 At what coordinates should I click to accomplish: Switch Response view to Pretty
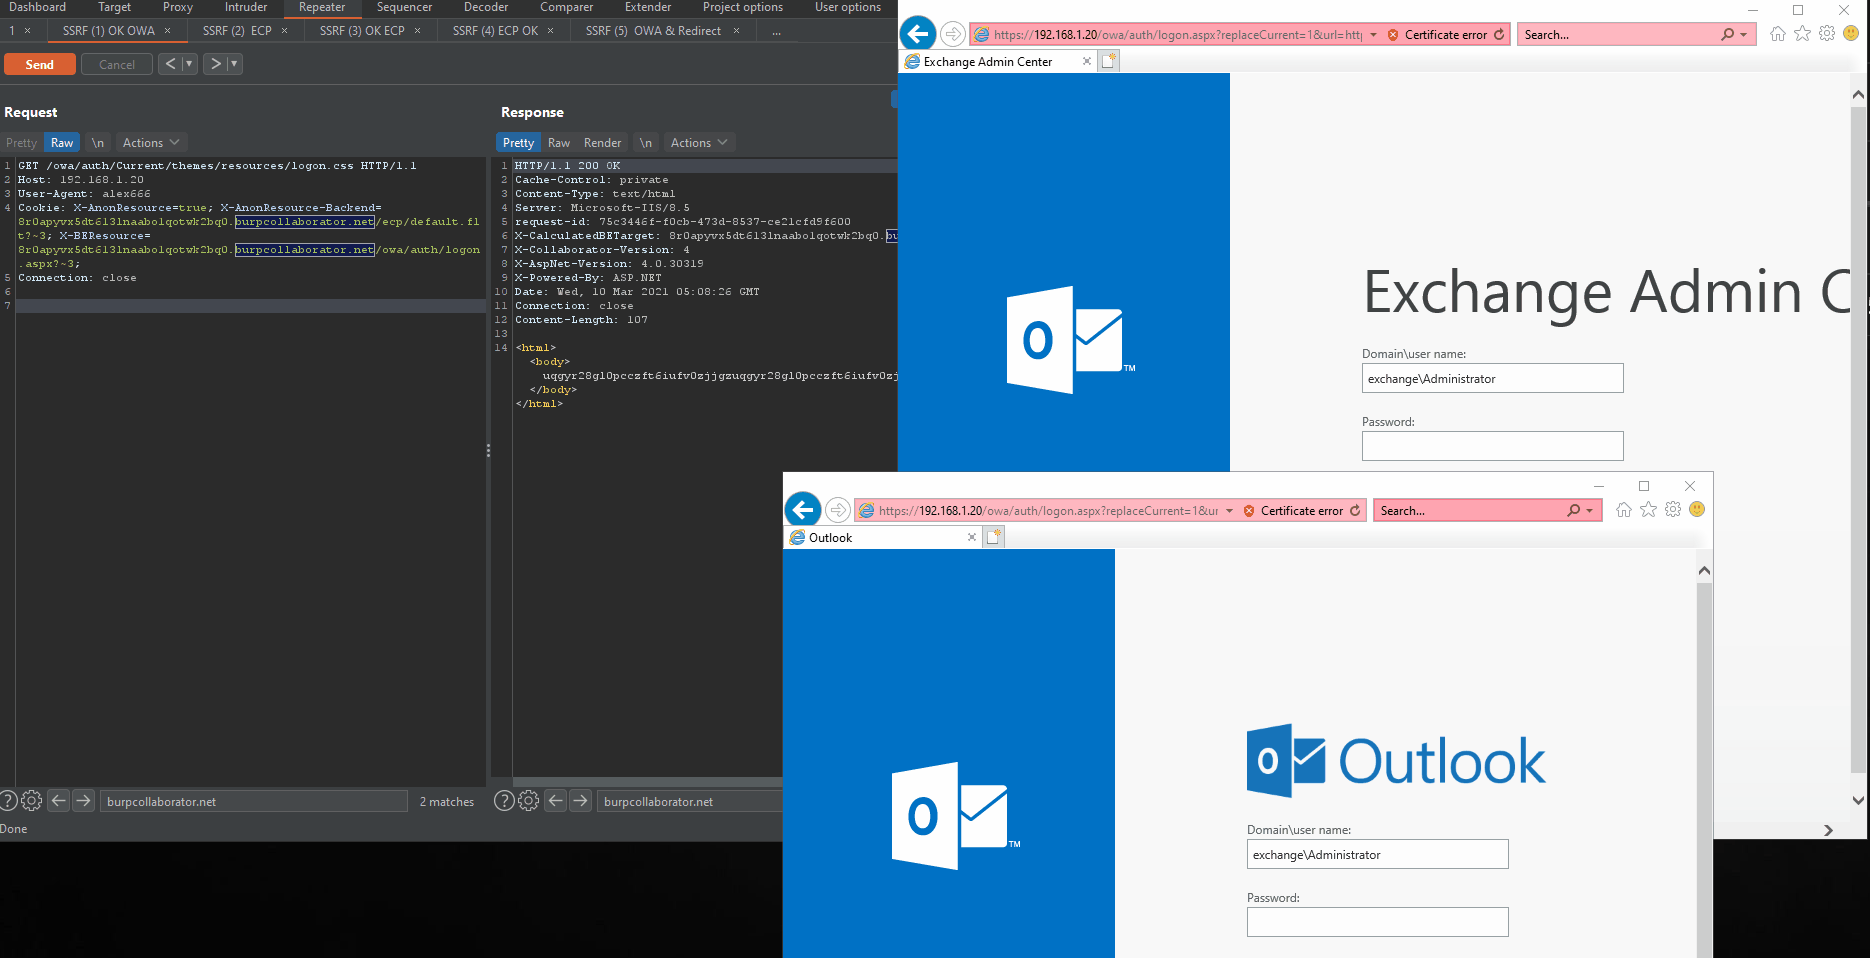pyautogui.click(x=518, y=143)
